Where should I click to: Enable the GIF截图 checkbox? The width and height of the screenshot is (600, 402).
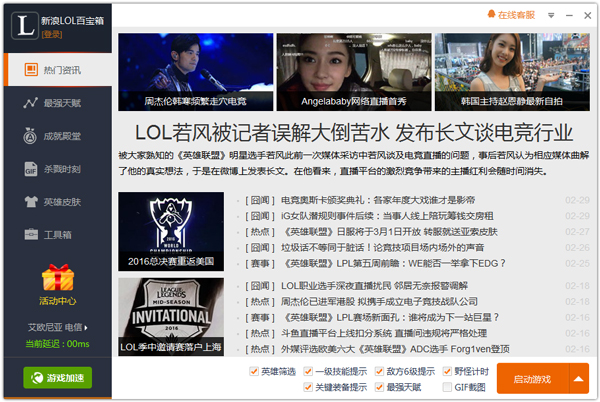(x=447, y=387)
